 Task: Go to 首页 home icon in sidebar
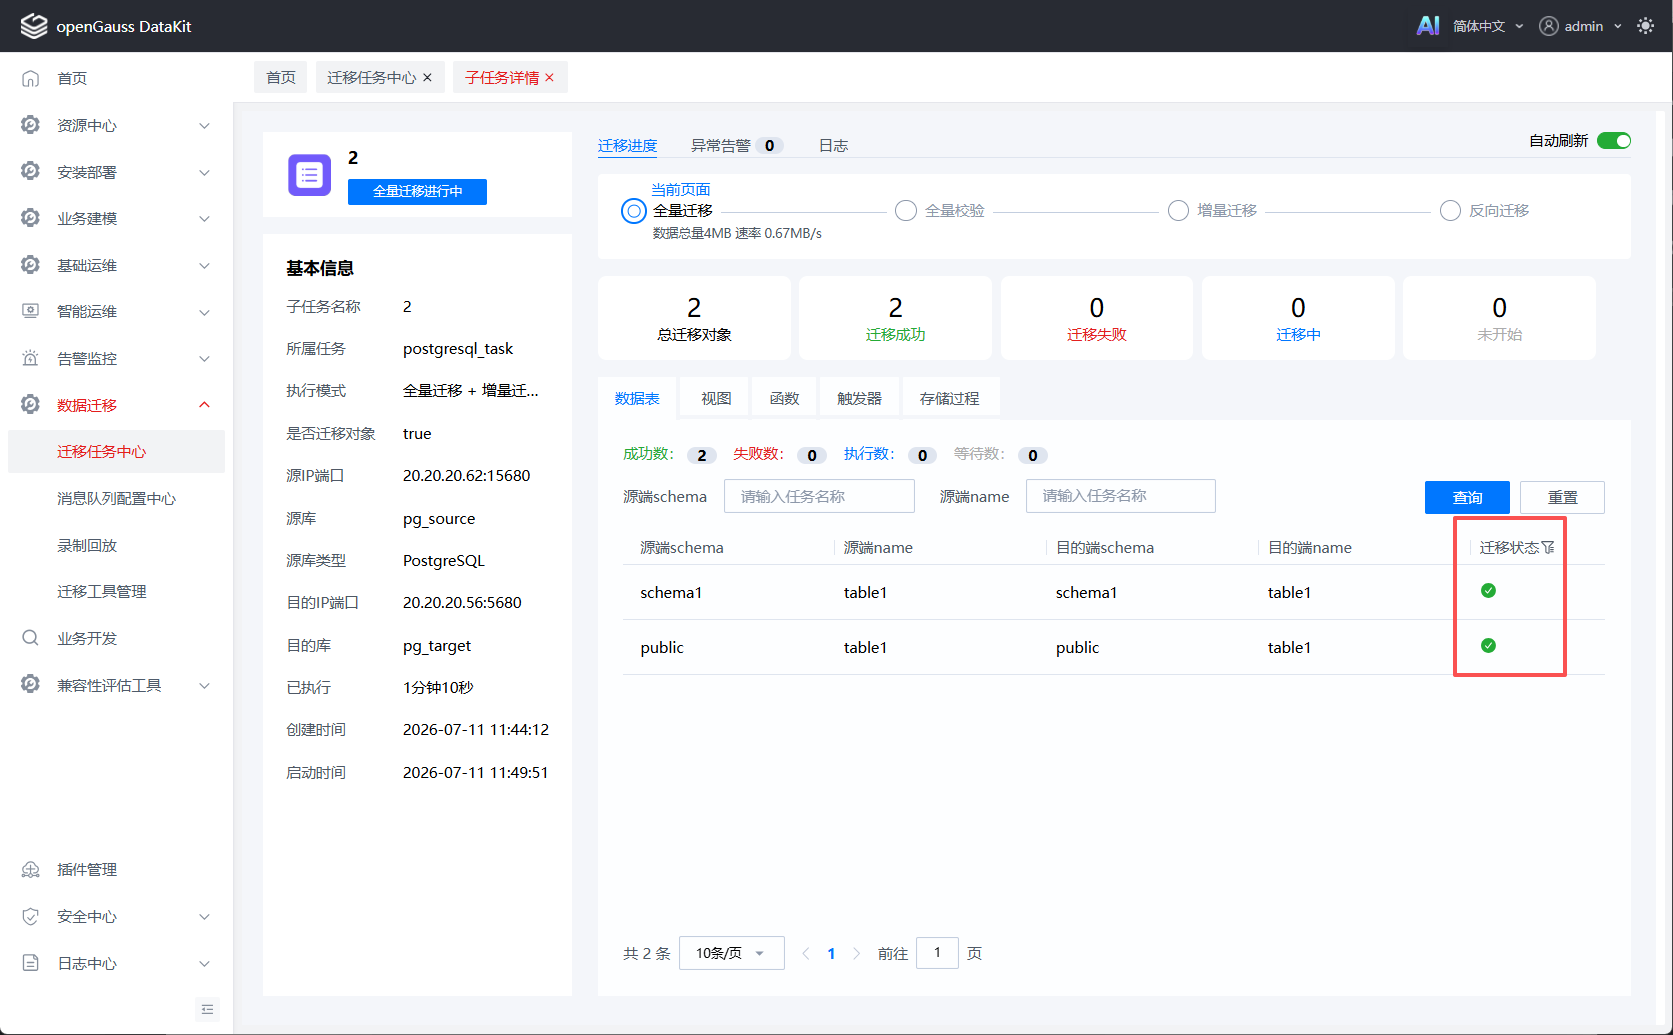click(31, 78)
